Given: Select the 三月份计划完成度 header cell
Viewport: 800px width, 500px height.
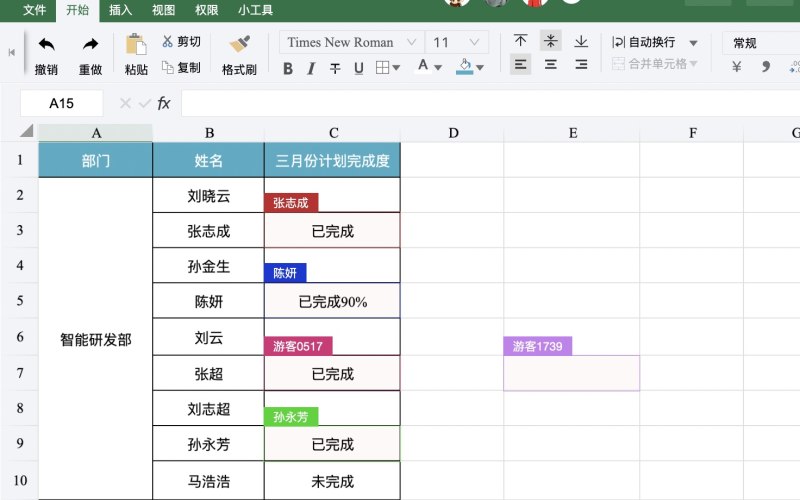Looking at the screenshot, I should pos(333,160).
